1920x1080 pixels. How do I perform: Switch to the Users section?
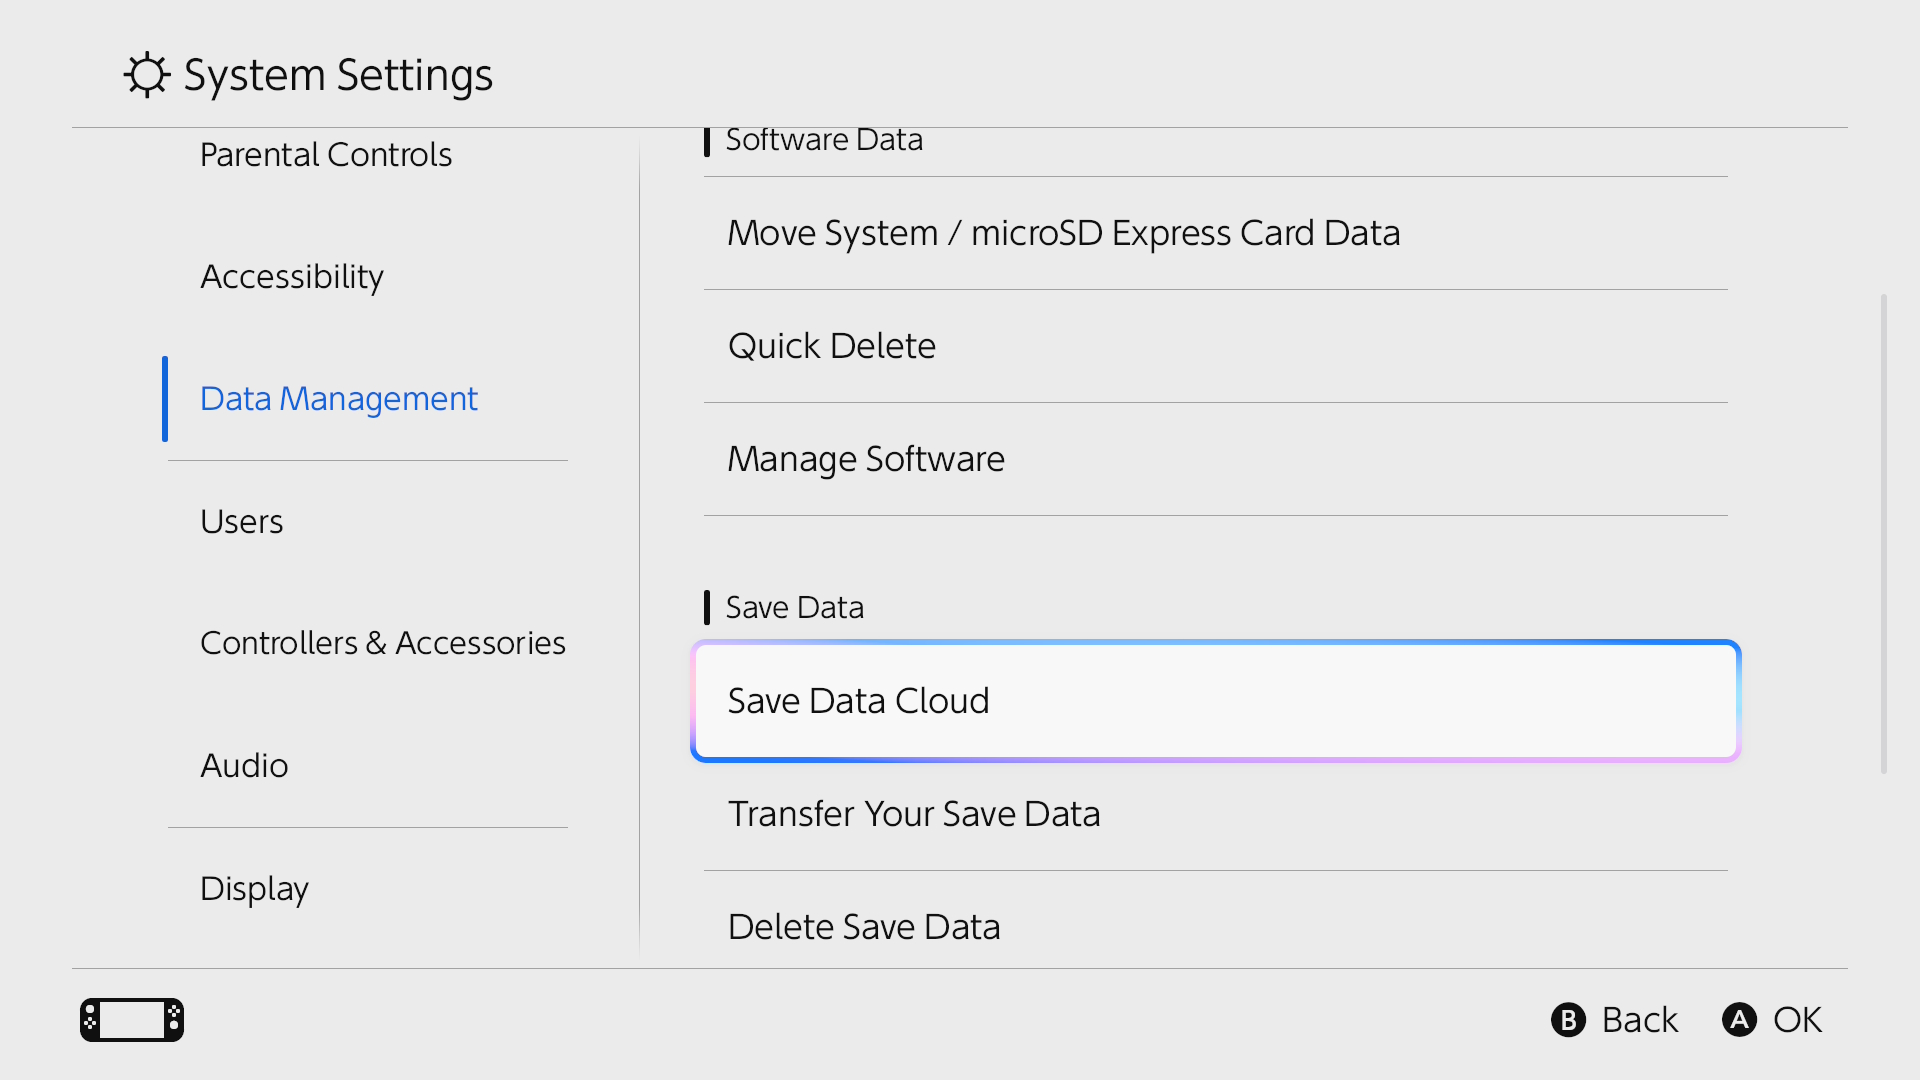(x=241, y=521)
